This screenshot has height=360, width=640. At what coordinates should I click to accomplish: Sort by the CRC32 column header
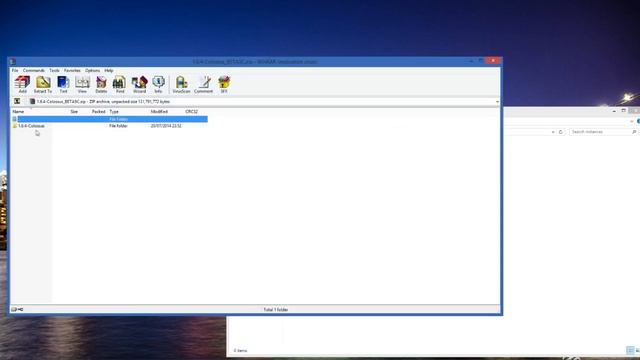[191, 111]
